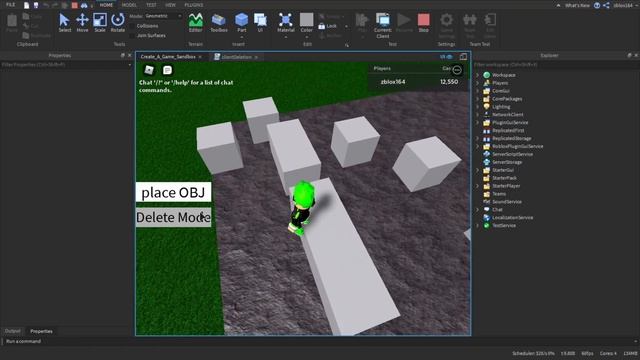640x360 pixels.
Task: Open the Color dropdown arrow
Action: [x=307, y=36]
